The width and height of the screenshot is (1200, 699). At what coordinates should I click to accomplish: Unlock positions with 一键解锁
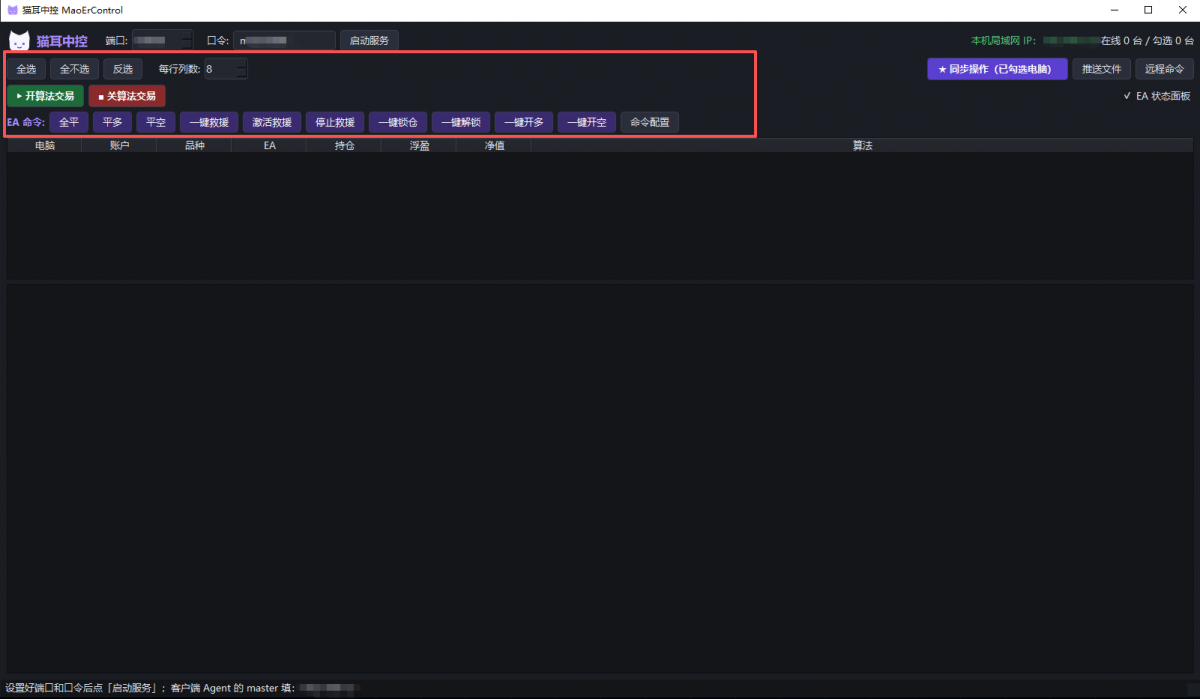(x=461, y=123)
